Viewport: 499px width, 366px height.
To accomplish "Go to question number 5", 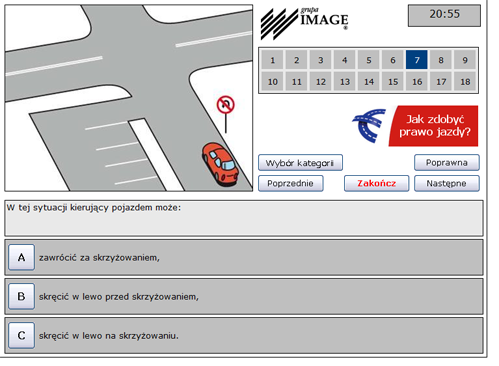I will tap(368, 60).
